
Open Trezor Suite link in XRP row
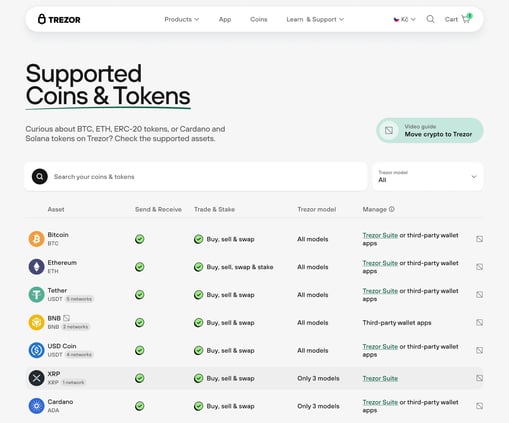[380, 378]
